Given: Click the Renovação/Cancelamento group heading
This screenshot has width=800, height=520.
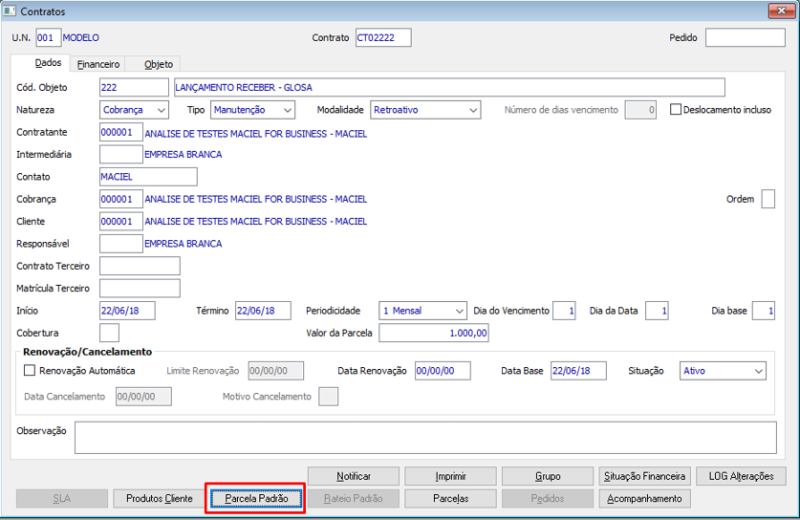Looking at the screenshot, I should [x=87, y=352].
